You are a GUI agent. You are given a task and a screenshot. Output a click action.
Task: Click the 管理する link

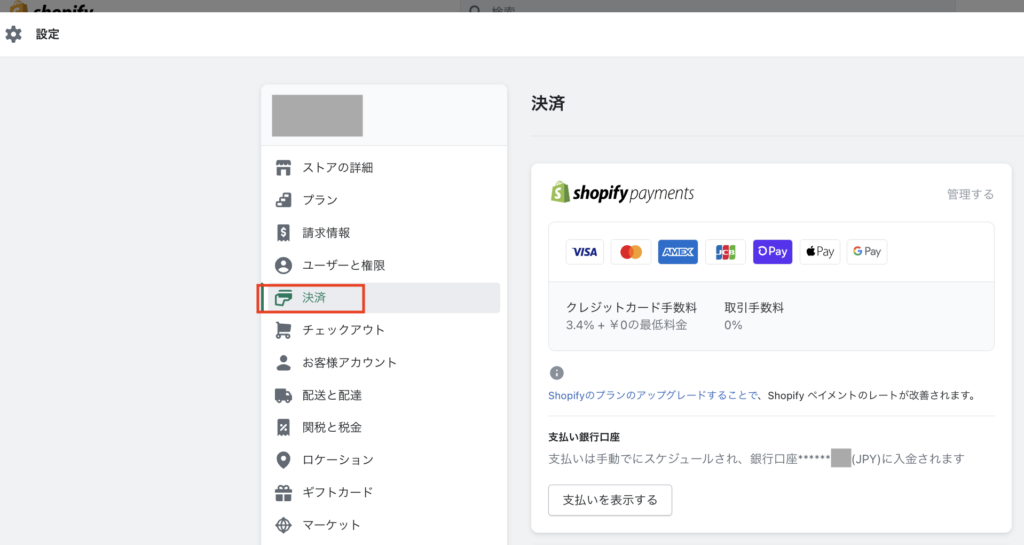[970, 194]
